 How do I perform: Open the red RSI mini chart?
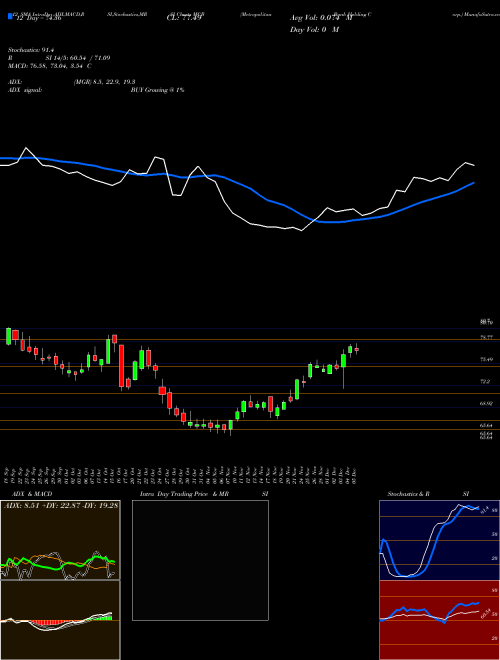click(x=439, y=620)
